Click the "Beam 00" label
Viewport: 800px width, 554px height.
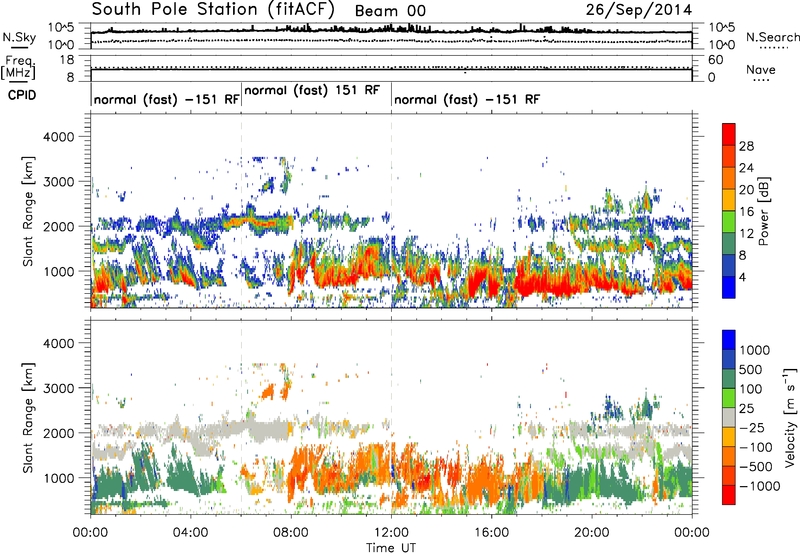pyautogui.click(x=390, y=11)
